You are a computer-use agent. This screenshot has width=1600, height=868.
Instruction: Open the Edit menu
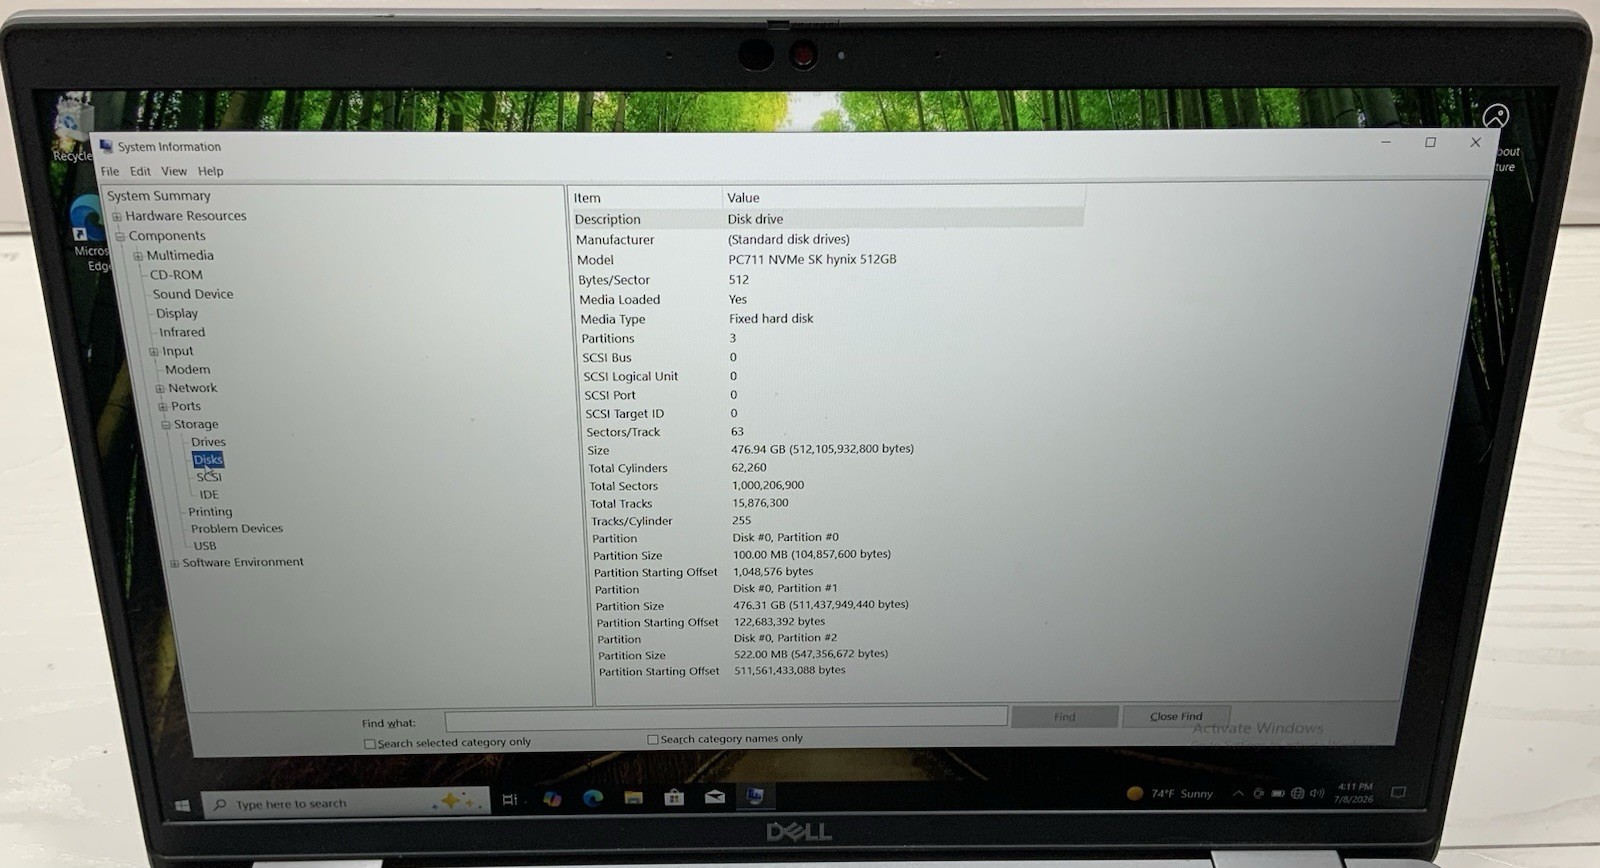tap(140, 171)
